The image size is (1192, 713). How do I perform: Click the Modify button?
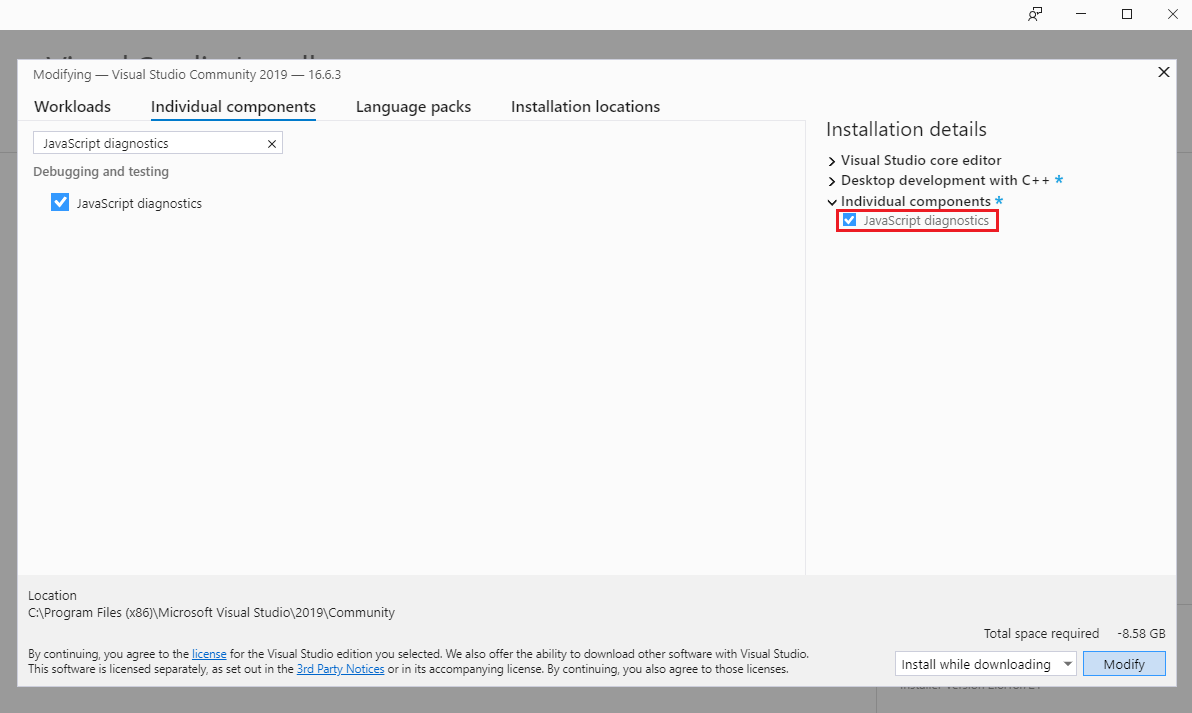pyautogui.click(x=1124, y=663)
